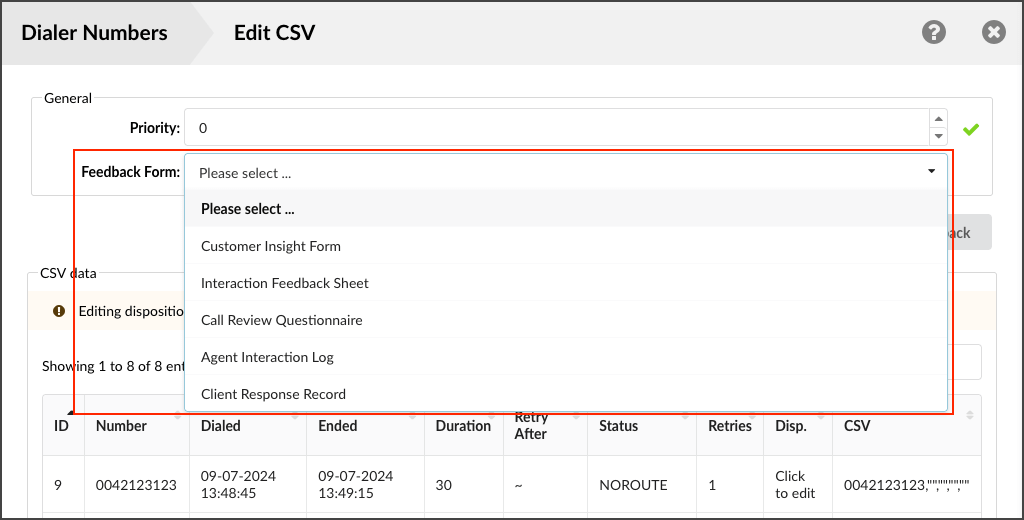This screenshot has width=1024, height=520.
Task: Increase Priority with the up stepper arrow
Action: [938, 119]
